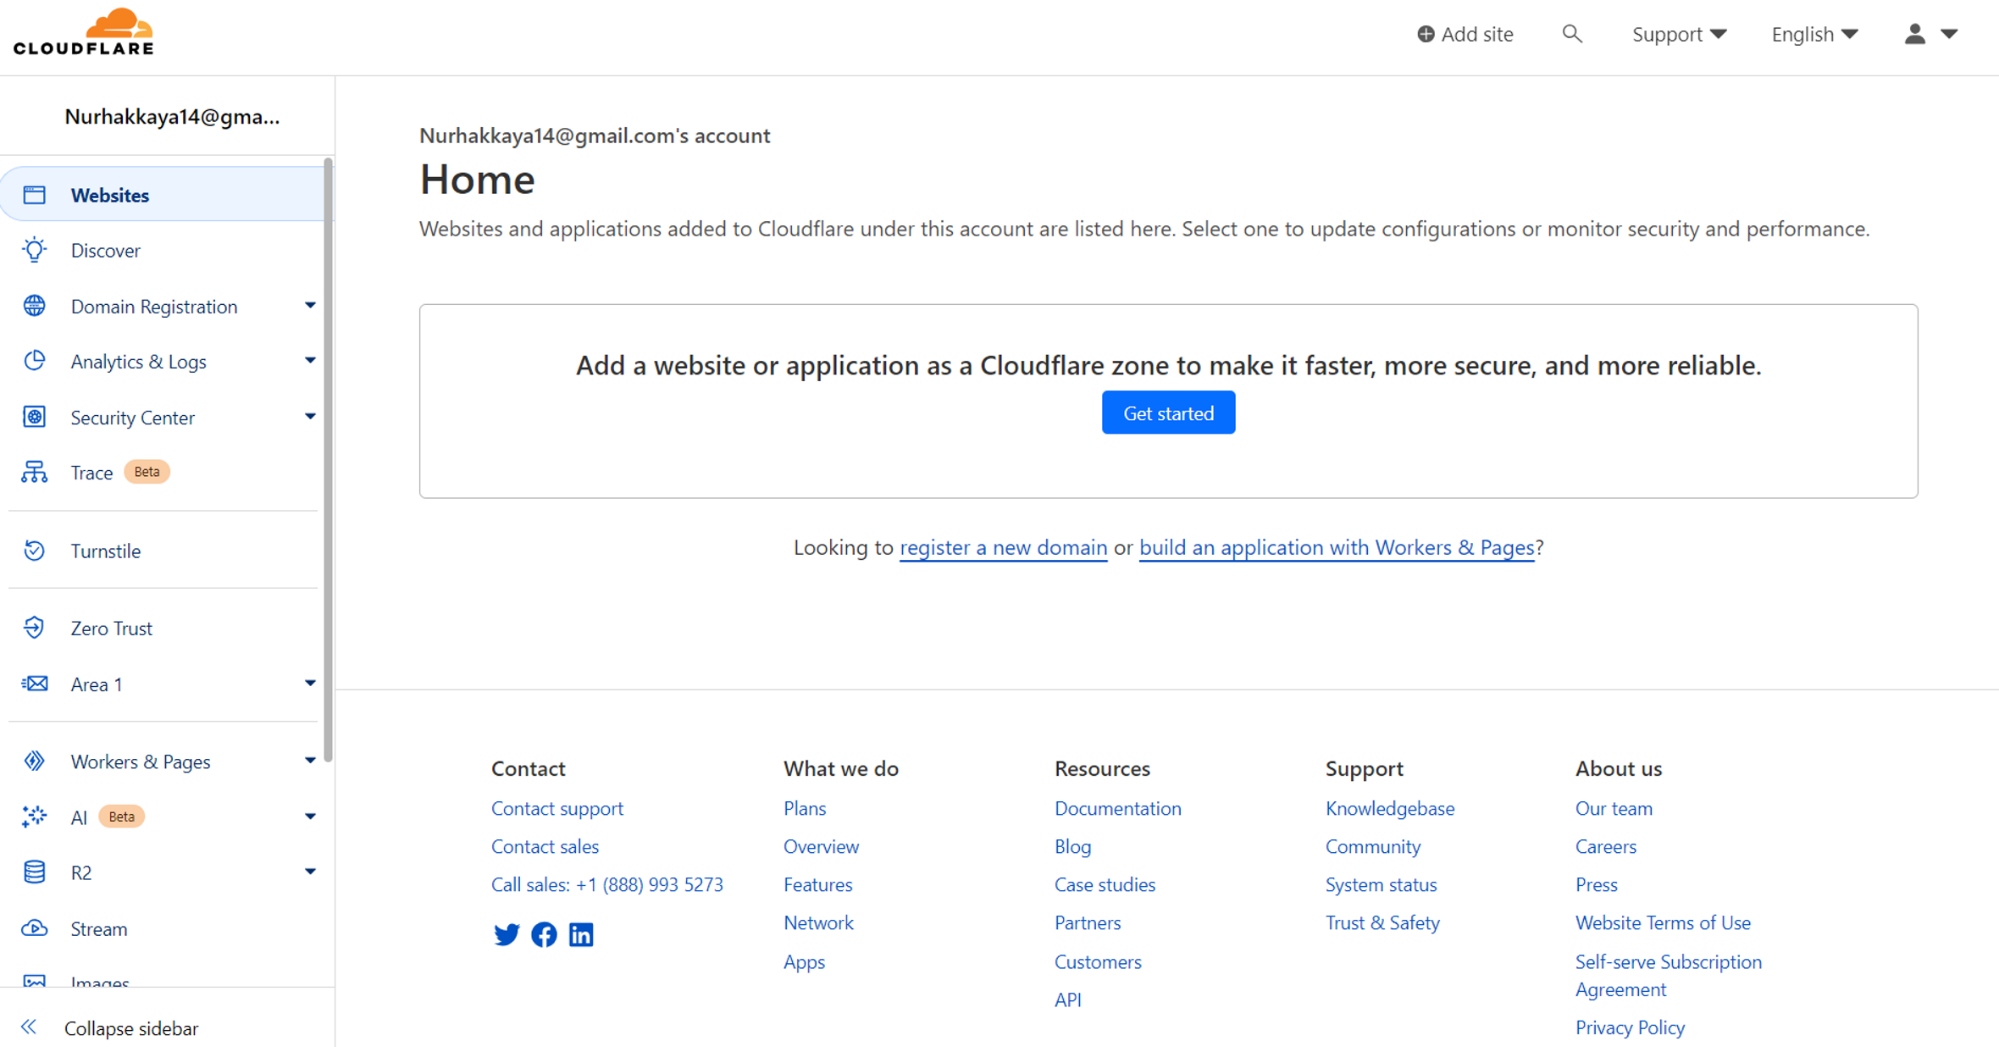Click the Collapse sidebar label
1999x1047 pixels.
[x=131, y=1027]
